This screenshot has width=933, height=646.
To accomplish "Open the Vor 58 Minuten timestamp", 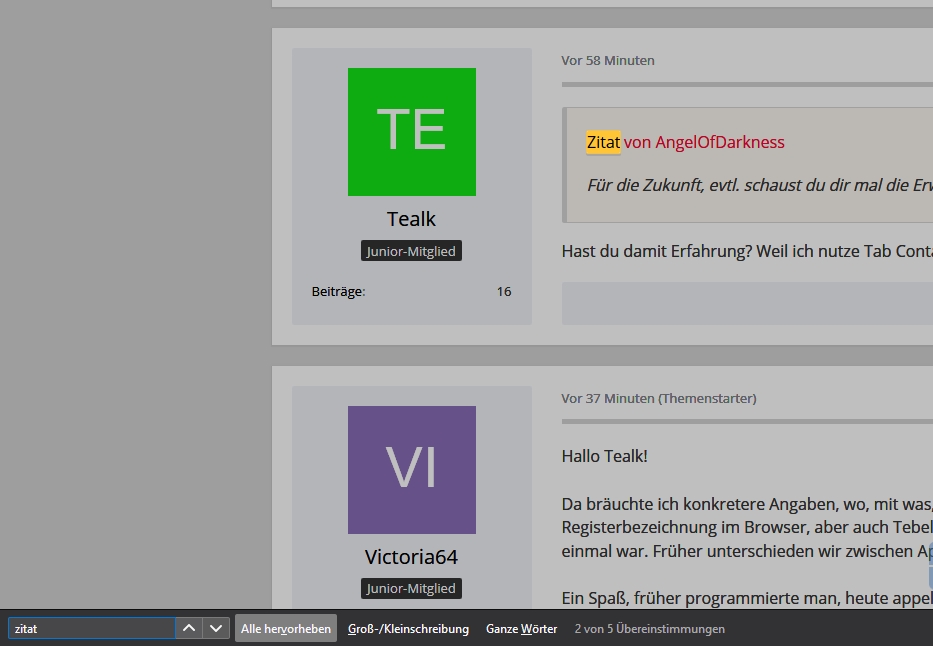I will [608, 60].
